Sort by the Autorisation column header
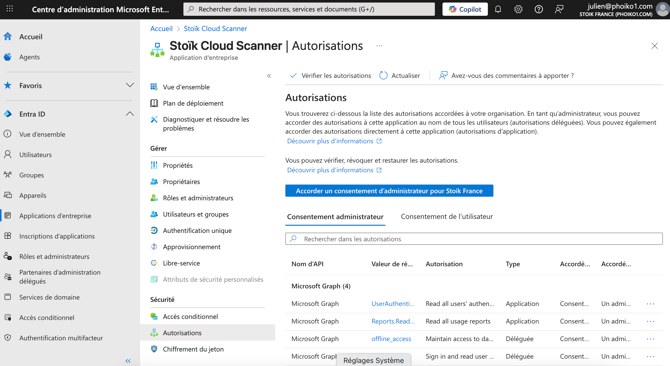Viewport: 670px width, 366px height. pos(444,264)
